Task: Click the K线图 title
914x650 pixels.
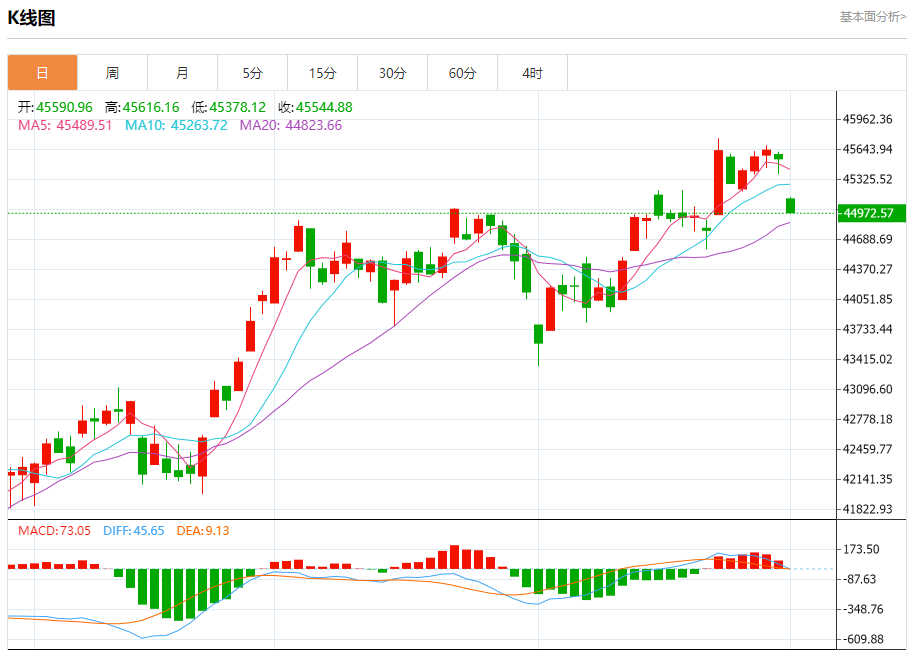Action: pyautogui.click(x=31, y=18)
